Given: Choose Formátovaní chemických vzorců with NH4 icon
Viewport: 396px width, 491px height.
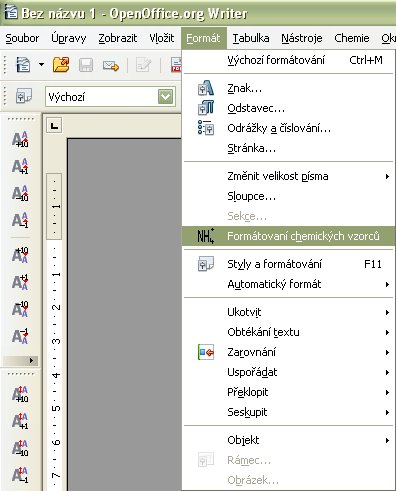Looking at the screenshot, I should click(x=289, y=236).
